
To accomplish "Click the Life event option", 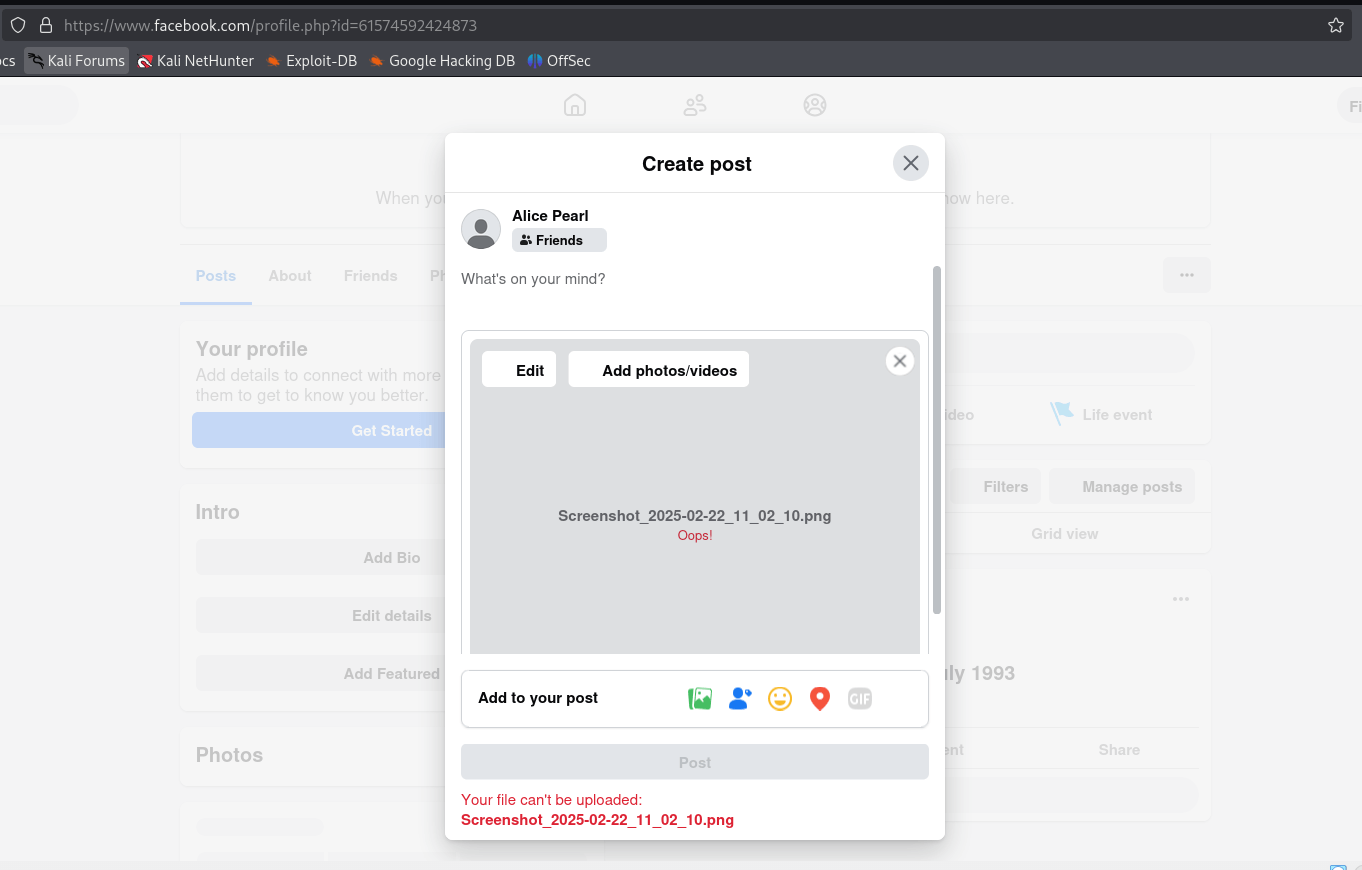I will point(1100,414).
